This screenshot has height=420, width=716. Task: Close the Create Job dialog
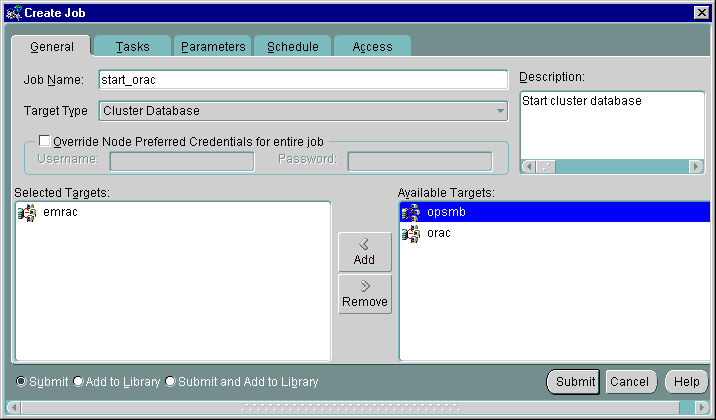701,11
